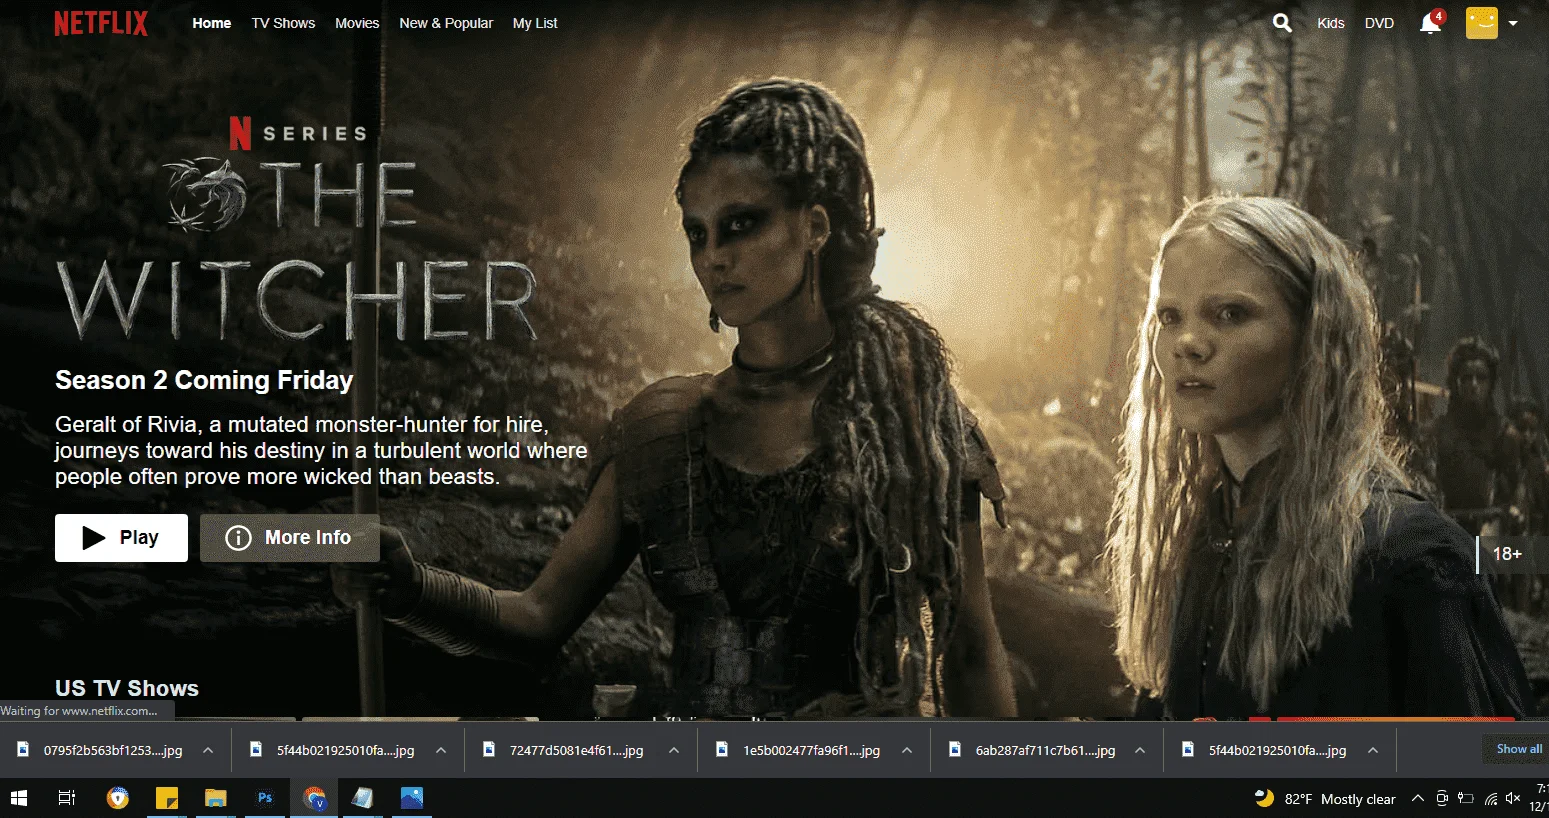Click the muted volume tray icon
Screen dimensions: 1549x818
click(1513, 798)
